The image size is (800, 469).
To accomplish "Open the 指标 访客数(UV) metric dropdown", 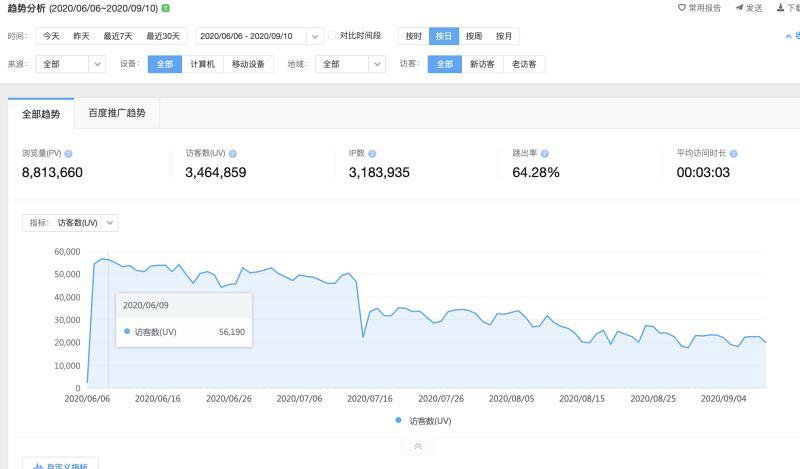I will pos(70,223).
